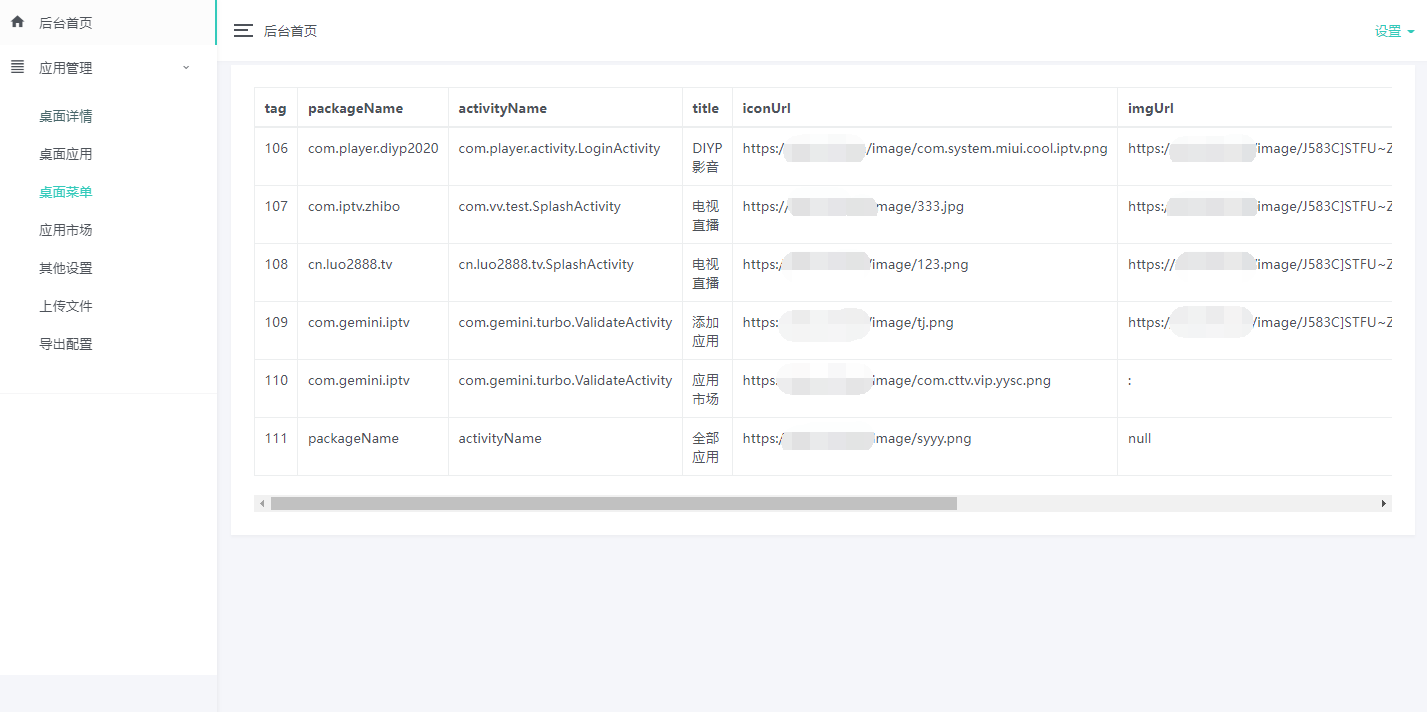
Task: Open 桌面详情 in the sidebar
Action: pos(66,116)
